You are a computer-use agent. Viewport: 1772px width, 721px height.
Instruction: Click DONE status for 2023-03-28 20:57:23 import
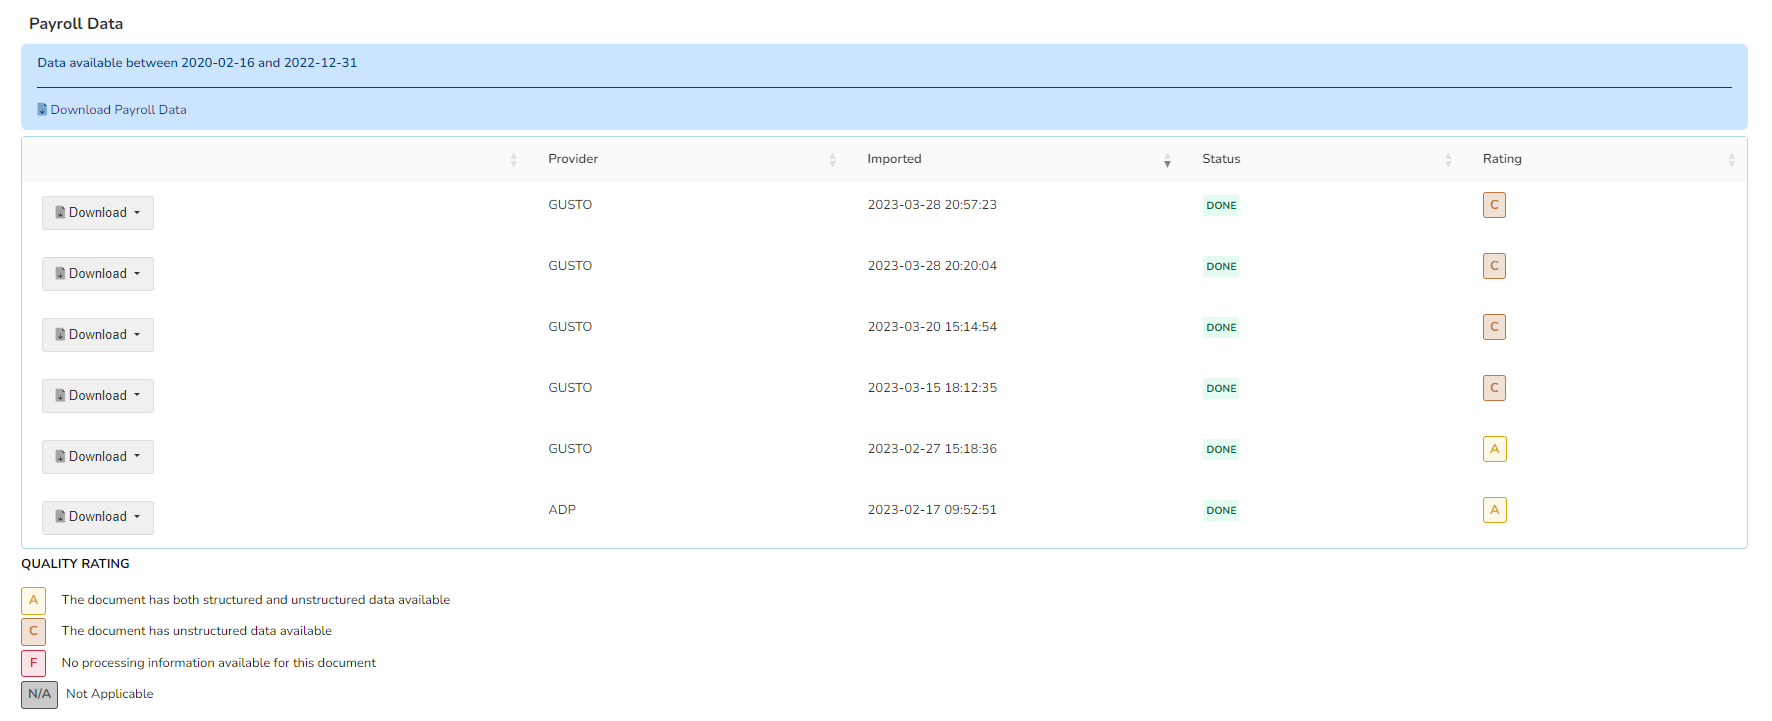point(1221,205)
